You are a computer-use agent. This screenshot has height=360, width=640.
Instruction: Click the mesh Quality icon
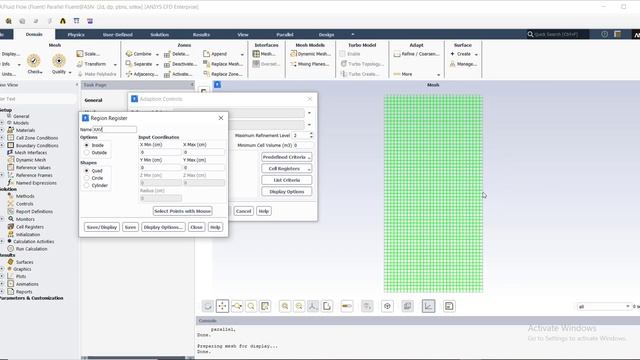(59, 61)
